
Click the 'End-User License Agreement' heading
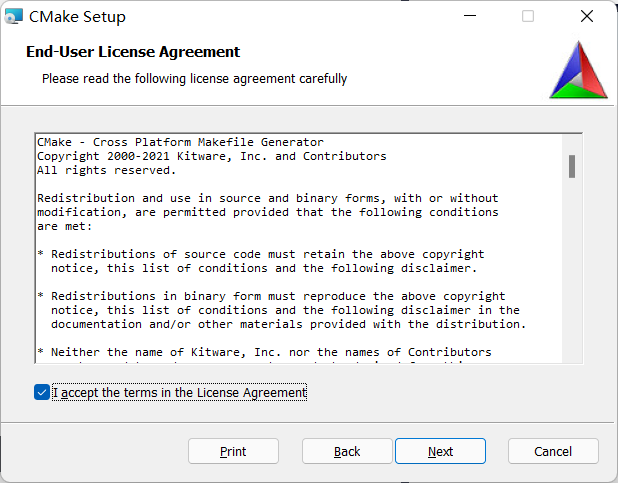(133, 52)
